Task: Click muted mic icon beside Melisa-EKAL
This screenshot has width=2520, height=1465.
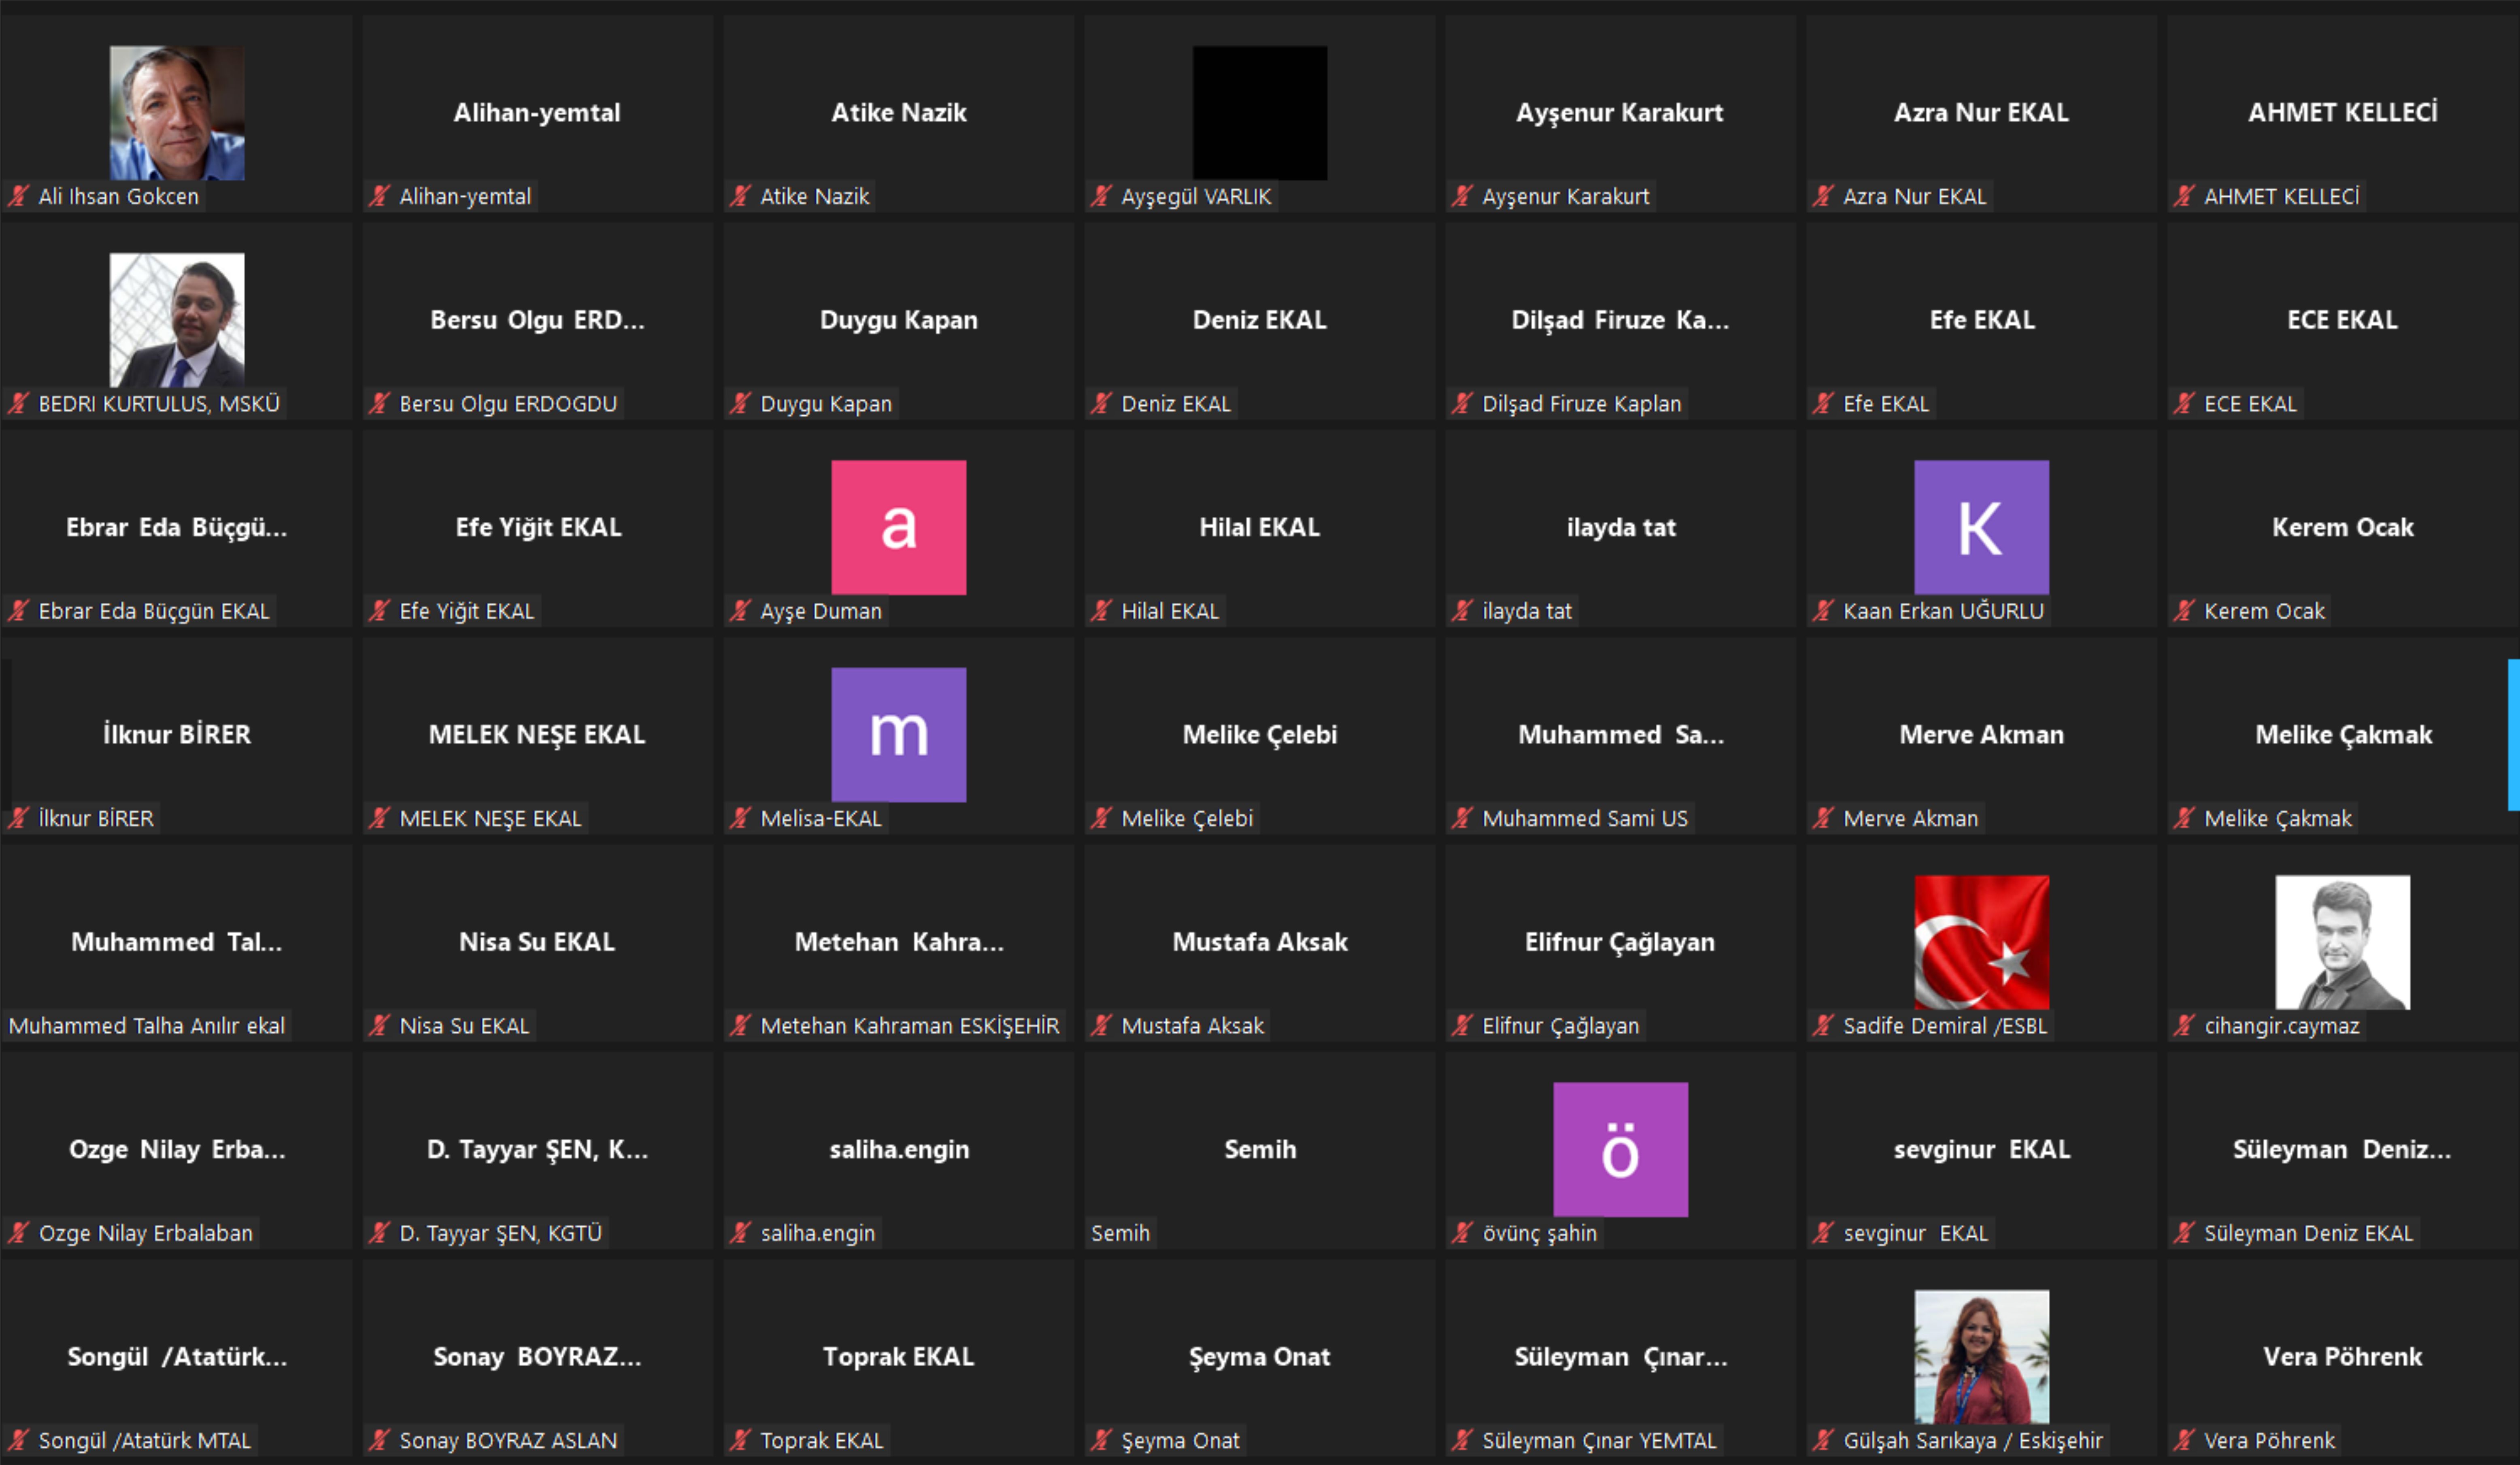Action: tap(740, 818)
